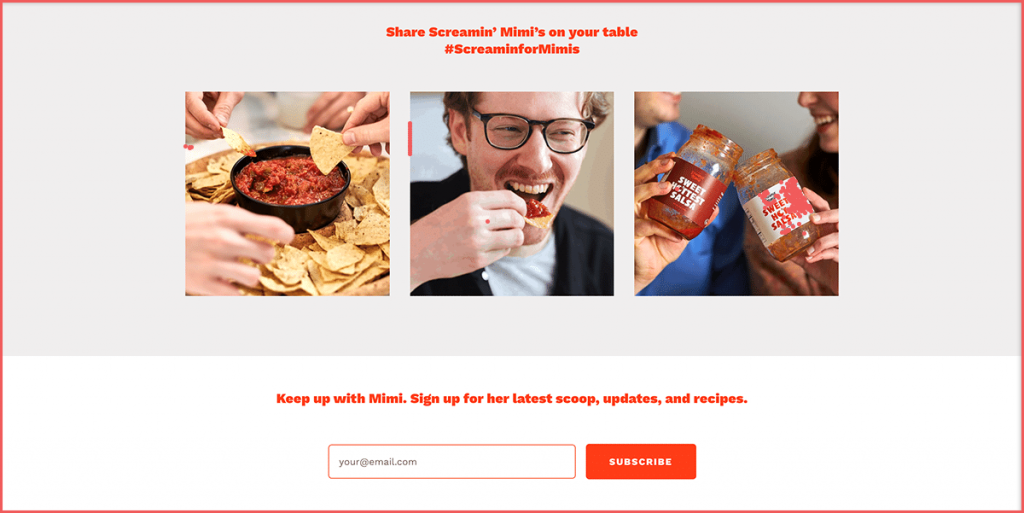Click the red dots at first photo's edge

(x=189, y=147)
